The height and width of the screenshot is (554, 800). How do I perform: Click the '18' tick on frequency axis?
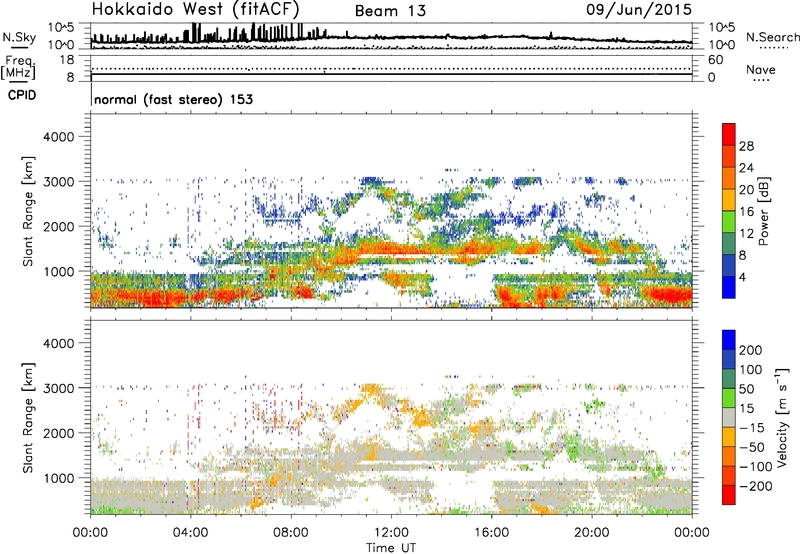click(67, 60)
